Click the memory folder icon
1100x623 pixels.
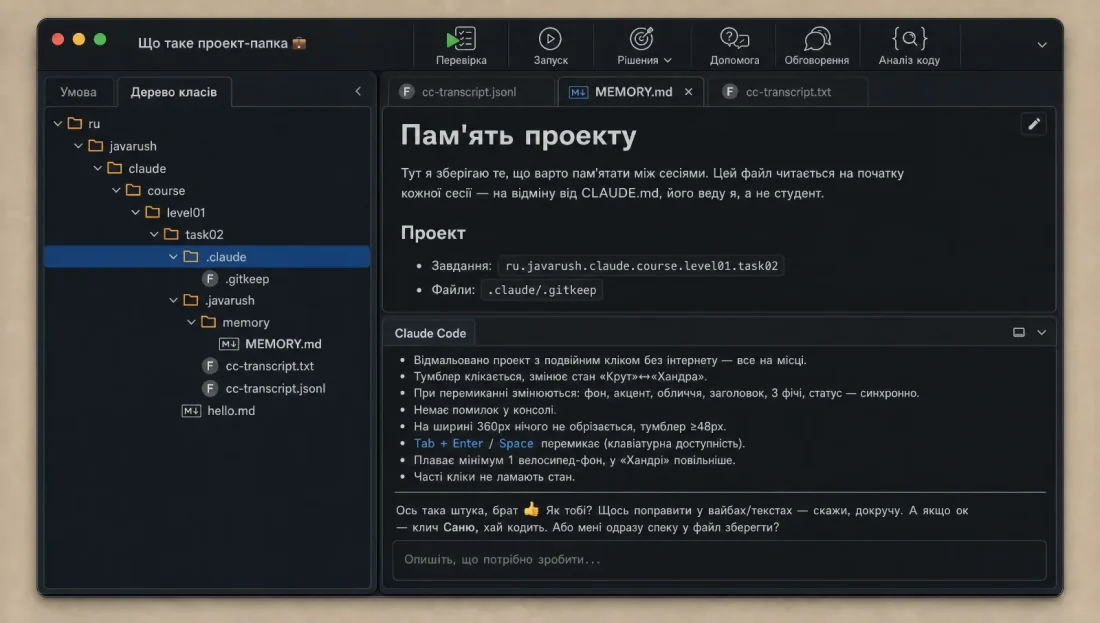tap(208, 322)
